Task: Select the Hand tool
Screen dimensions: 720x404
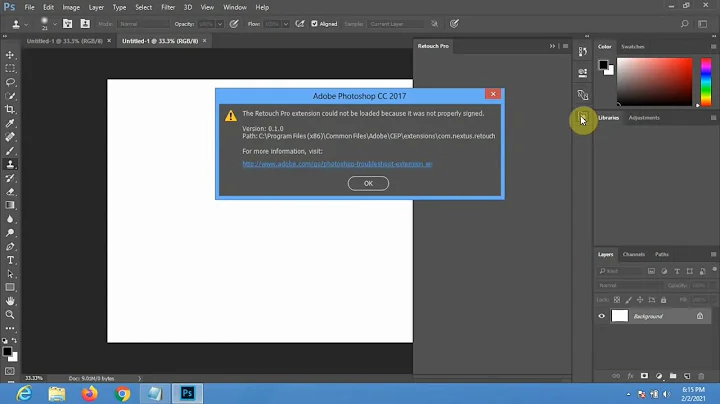Action: click(x=10, y=301)
